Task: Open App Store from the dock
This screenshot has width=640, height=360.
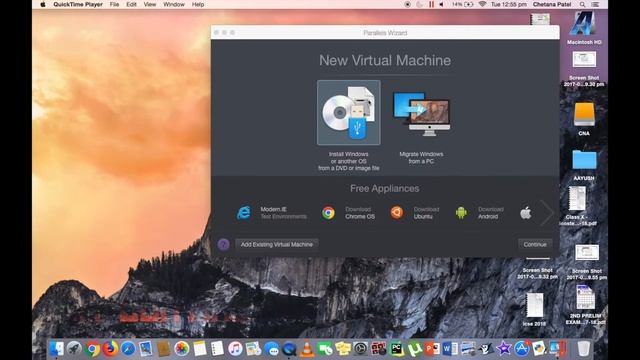Action: coord(522,349)
